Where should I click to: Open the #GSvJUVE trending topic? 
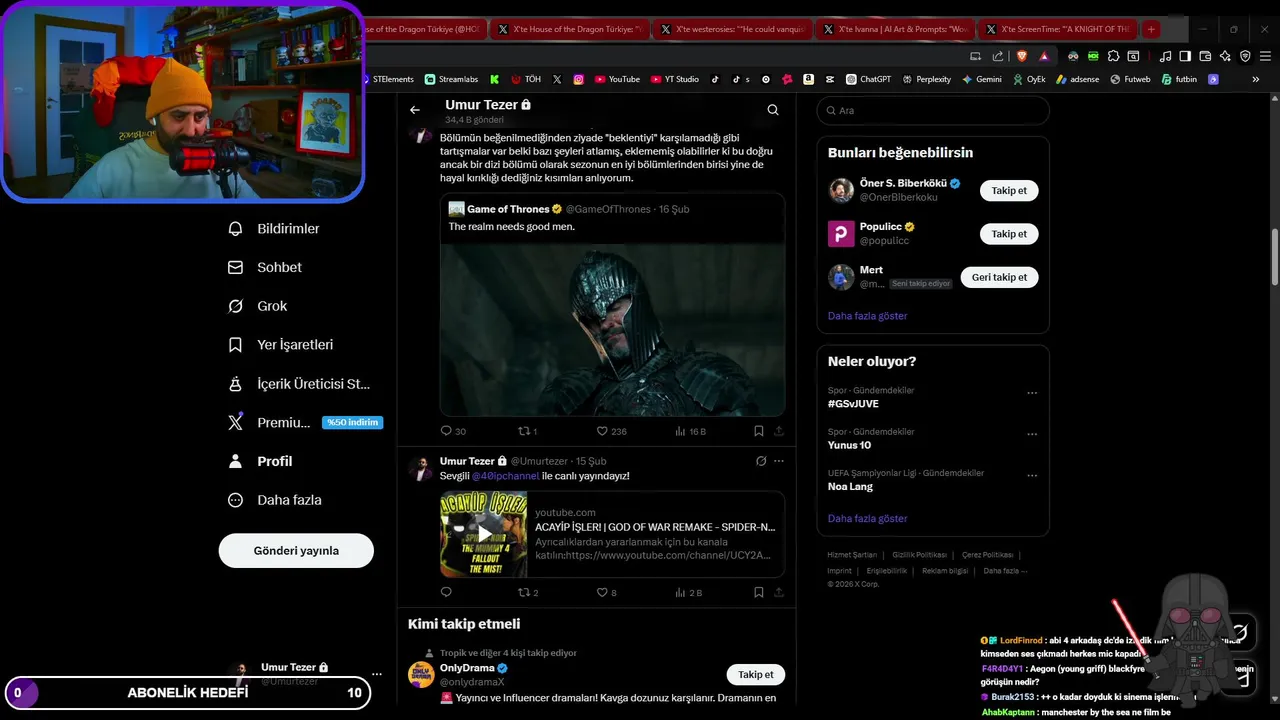(853, 404)
